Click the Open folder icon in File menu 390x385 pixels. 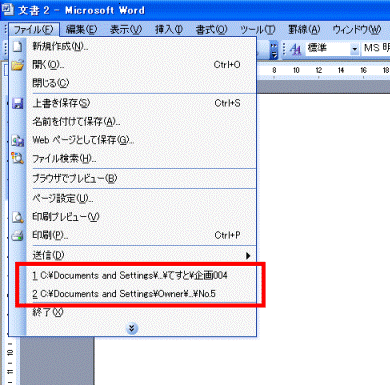pos(17,65)
